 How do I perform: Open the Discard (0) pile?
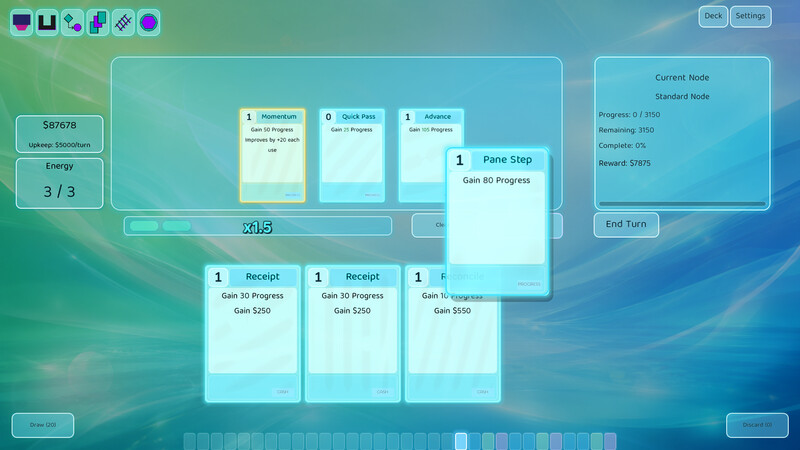757,425
